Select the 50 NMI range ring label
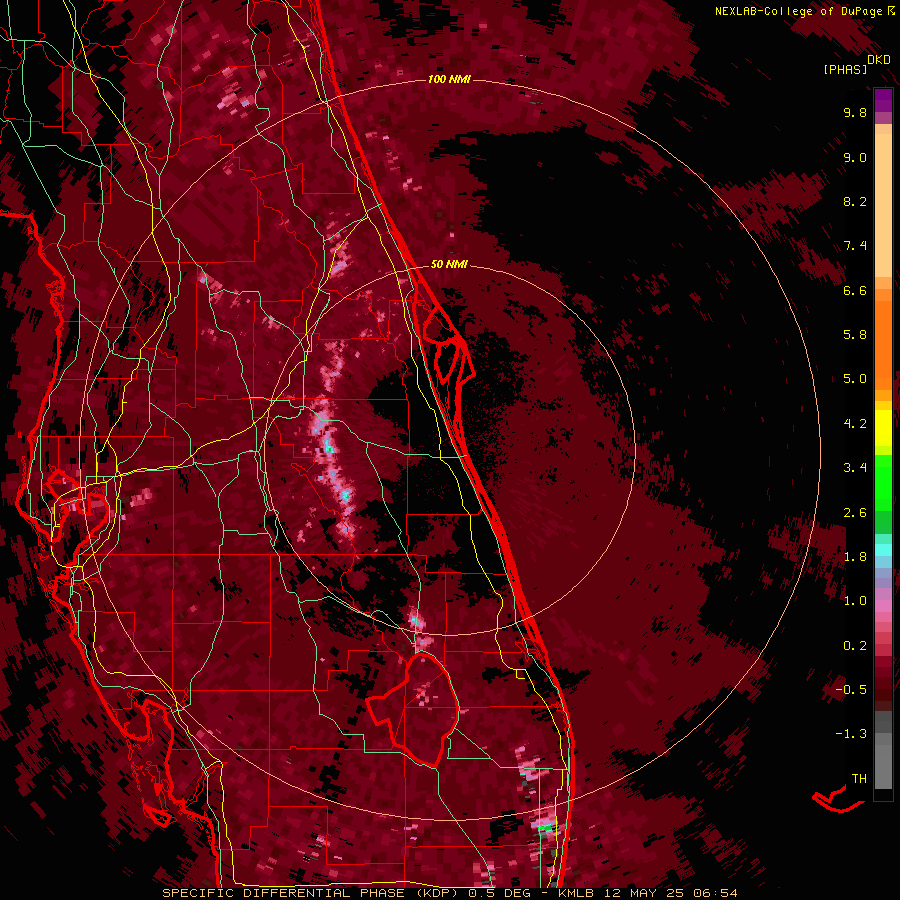The height and width of the screenshot is (900, 900). pyautogui.click(x=449, y=264)
